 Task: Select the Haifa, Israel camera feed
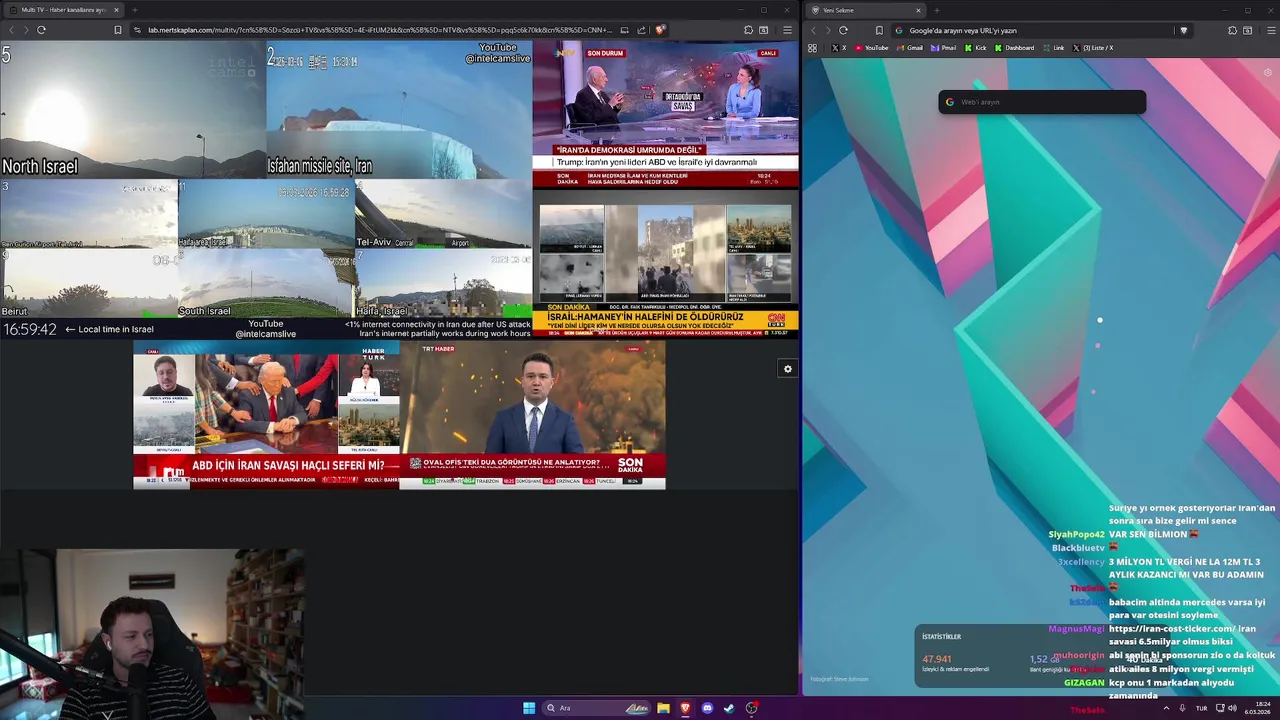[443, 283]
